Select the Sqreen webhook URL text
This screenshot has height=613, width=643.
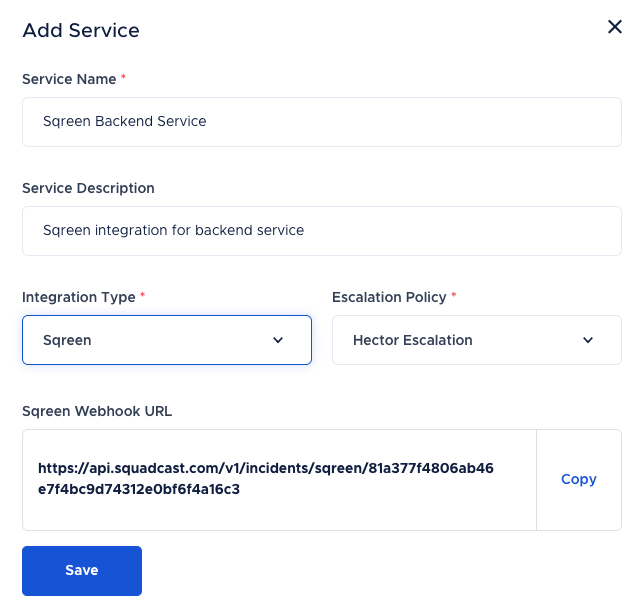[266, 479]
